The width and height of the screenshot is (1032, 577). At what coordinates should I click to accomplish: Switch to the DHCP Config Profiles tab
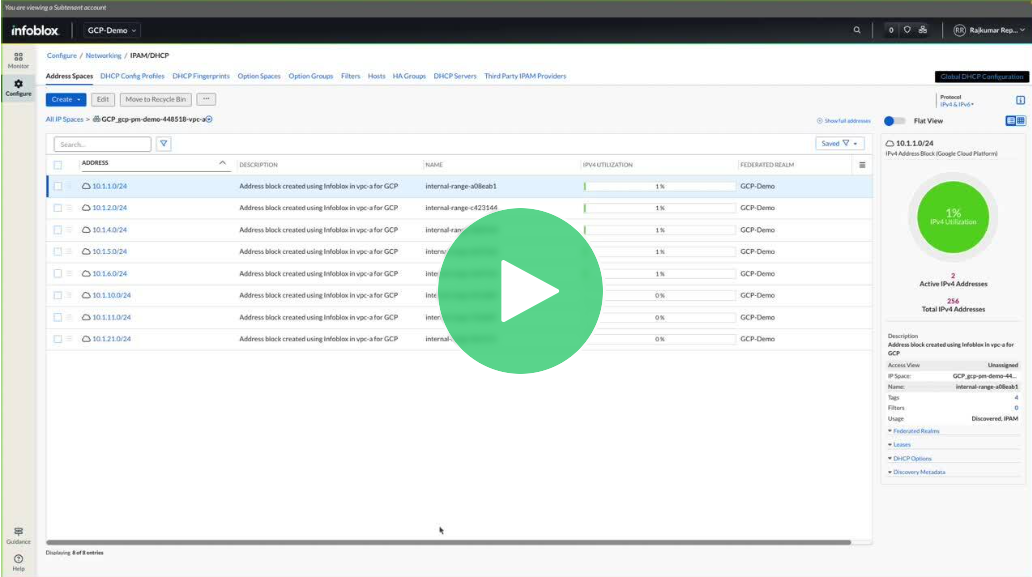tap(132, 76)
